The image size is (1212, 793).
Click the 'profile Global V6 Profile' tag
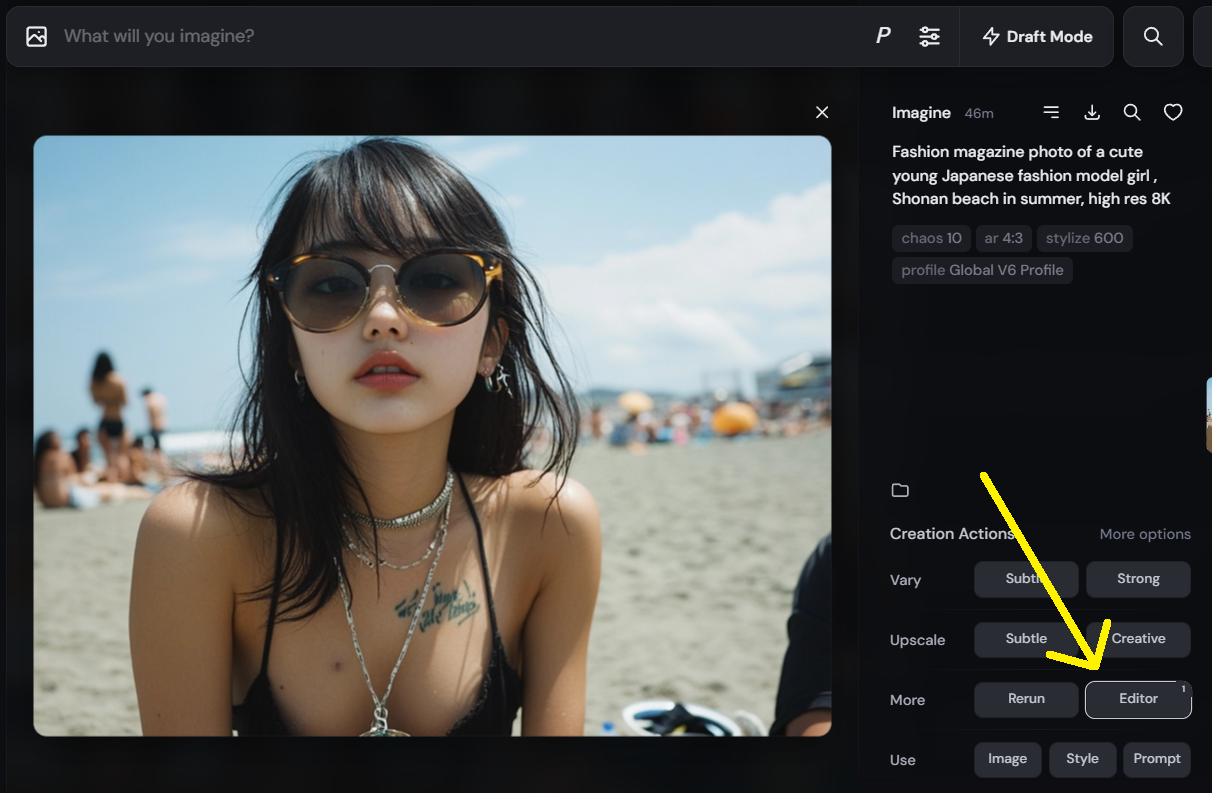[982, 270]
